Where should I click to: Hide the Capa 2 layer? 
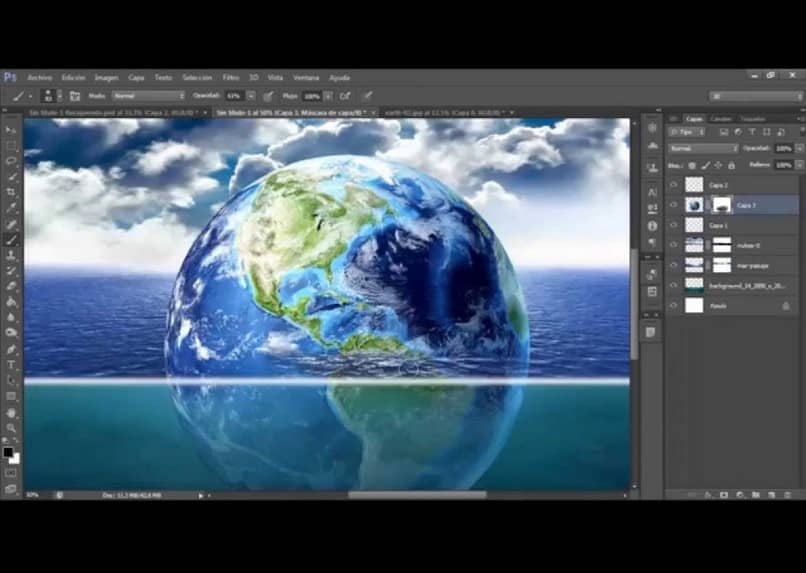[674, 185]
